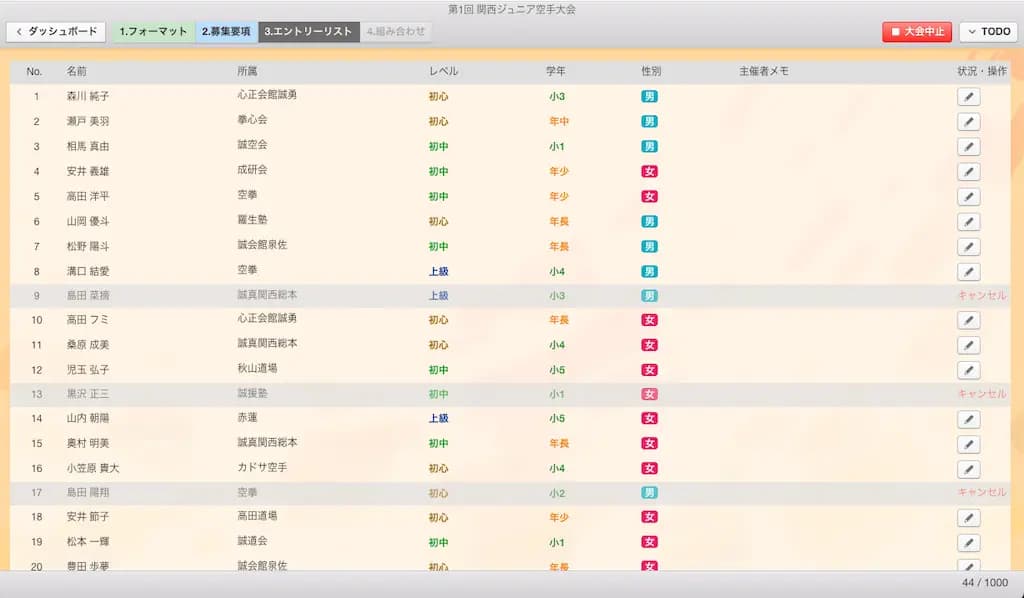The width and height of the screenshot is (1024, 598).
Task: Select cancelled entry 黒沢 正三
Action: coord(88,394)
